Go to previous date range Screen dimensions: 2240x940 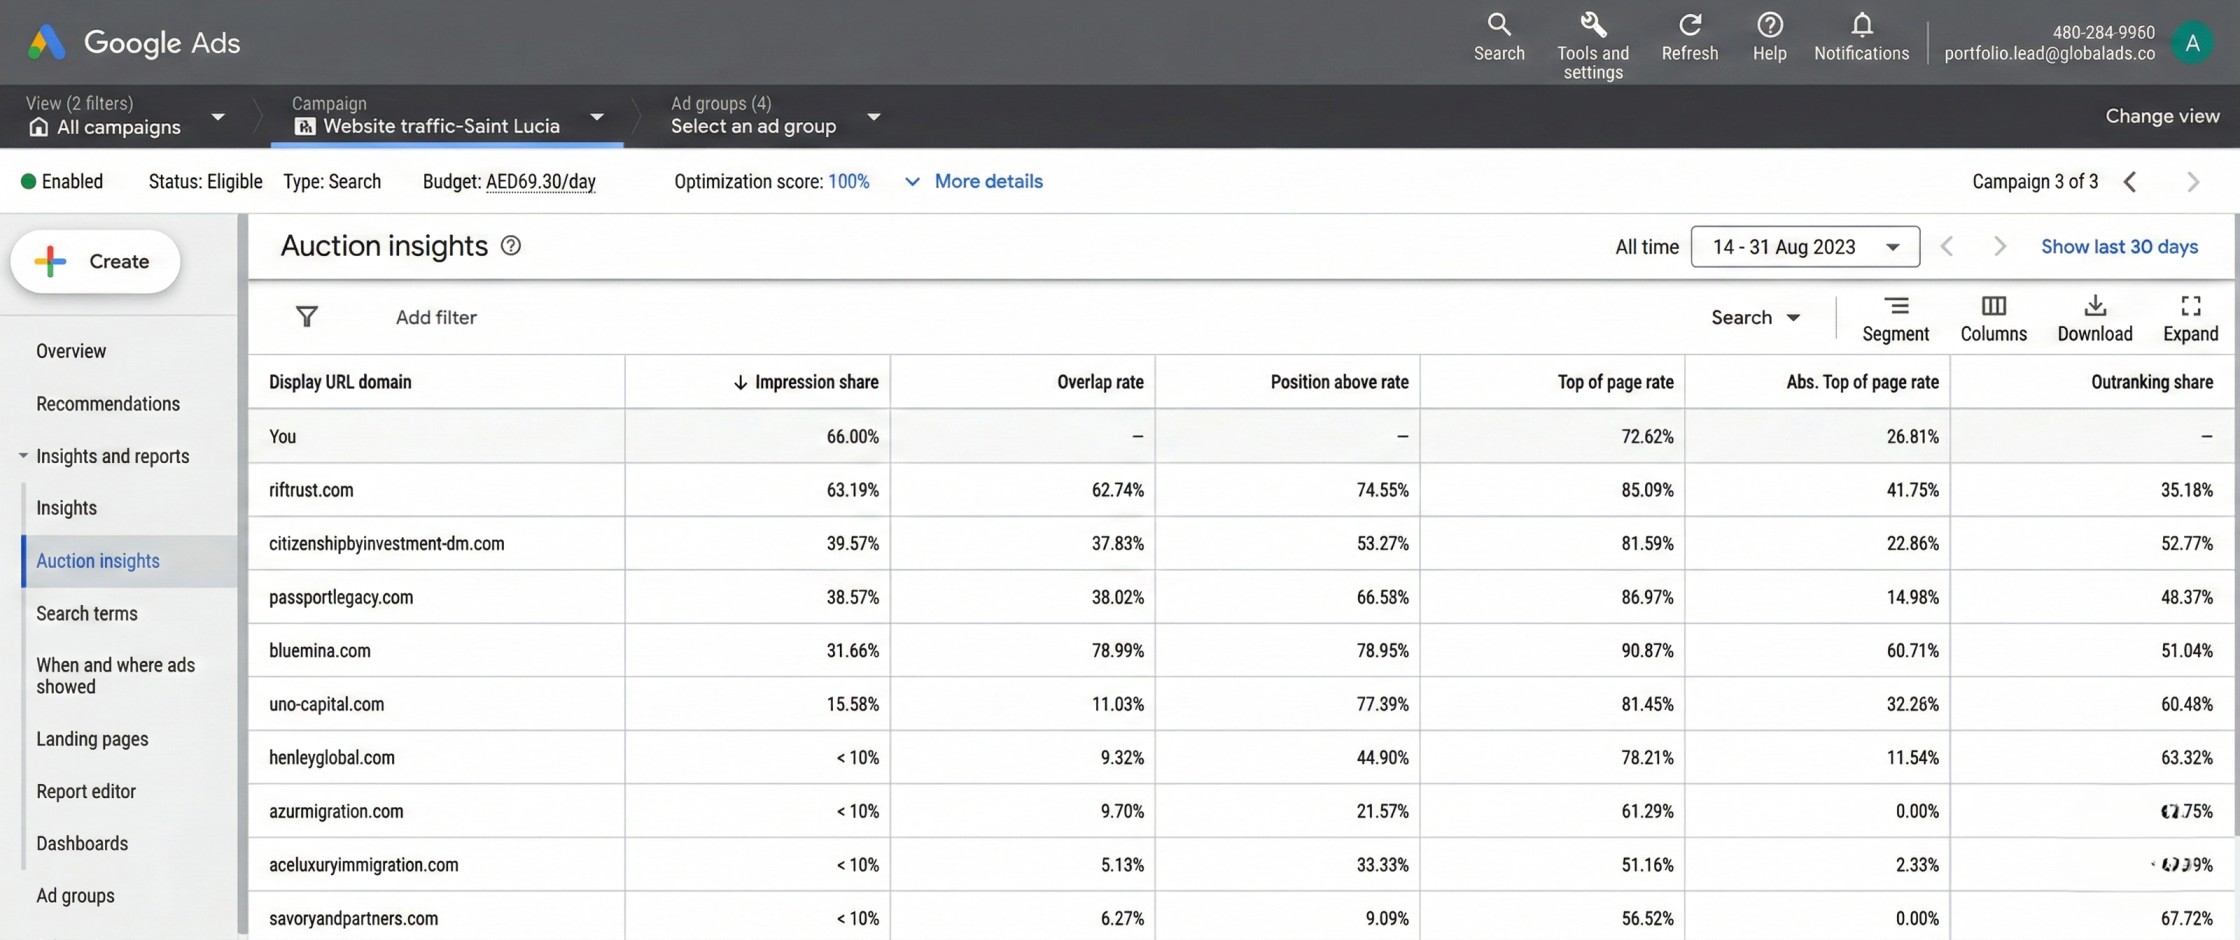coord(1946,247)
